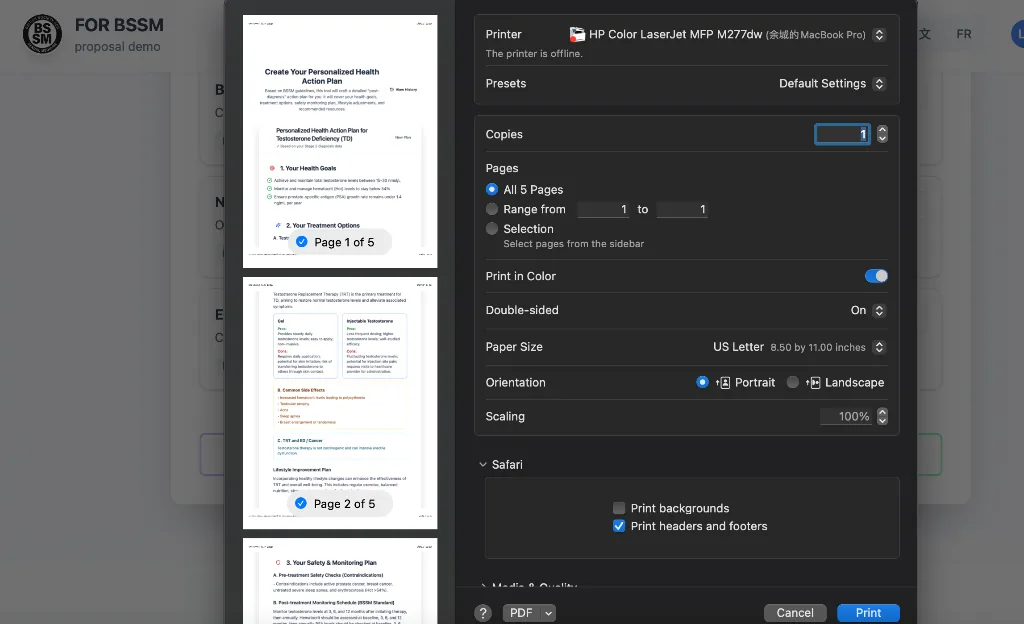Select the Range from radio button
This screenshot has height=624, width=1024.
pyautogui.click(x=492, y=209)
